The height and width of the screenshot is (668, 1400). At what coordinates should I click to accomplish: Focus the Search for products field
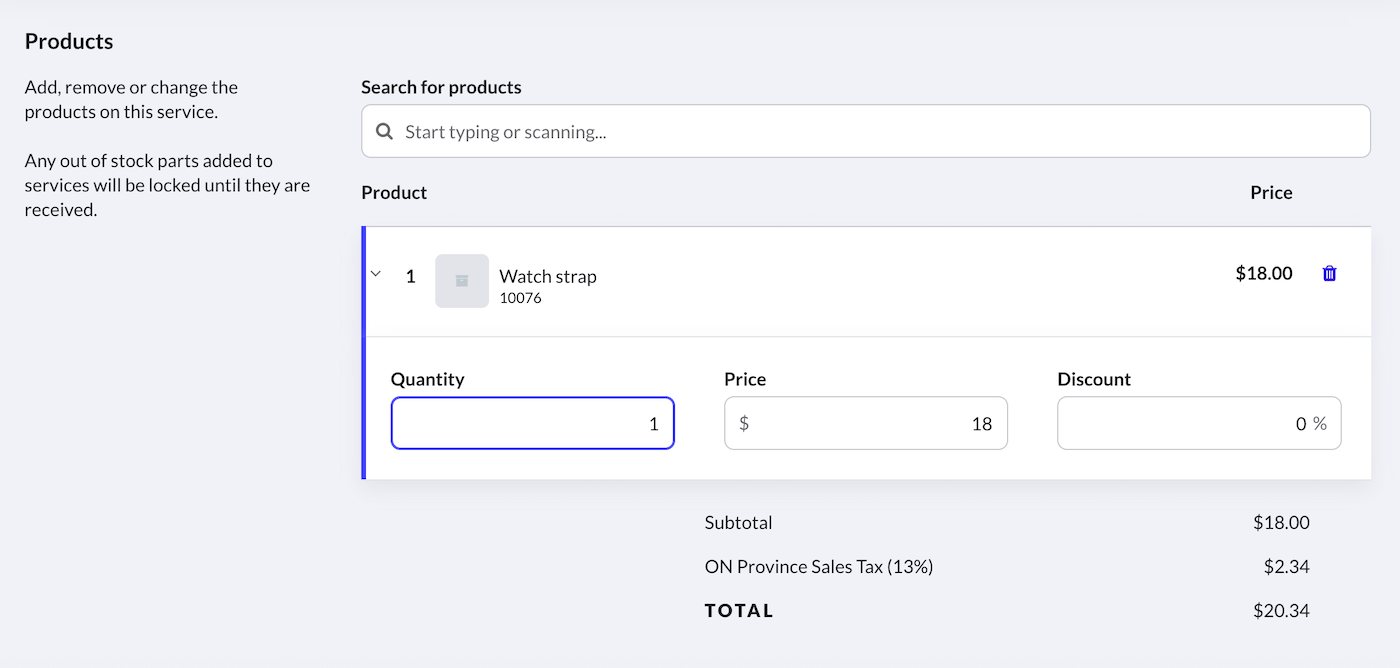tap(866, 131)
